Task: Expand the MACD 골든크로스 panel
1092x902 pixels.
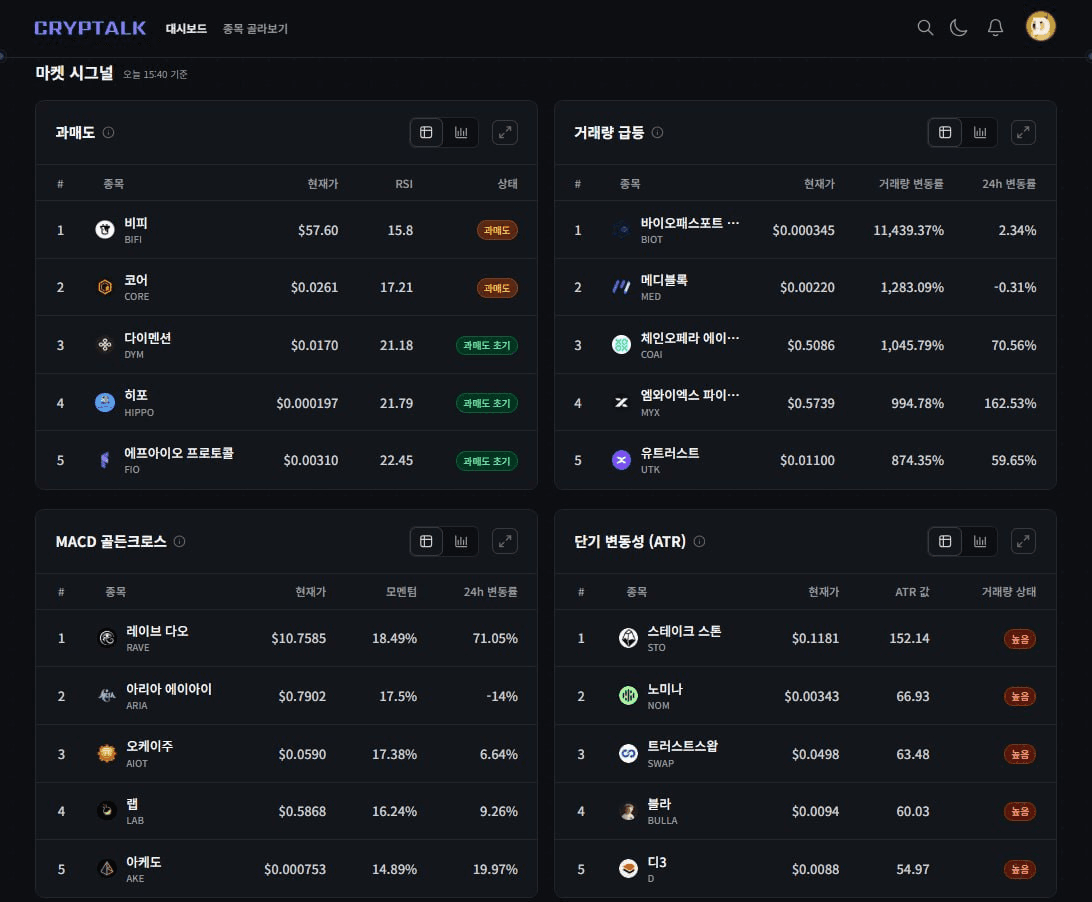Action: tap(505, 541)
